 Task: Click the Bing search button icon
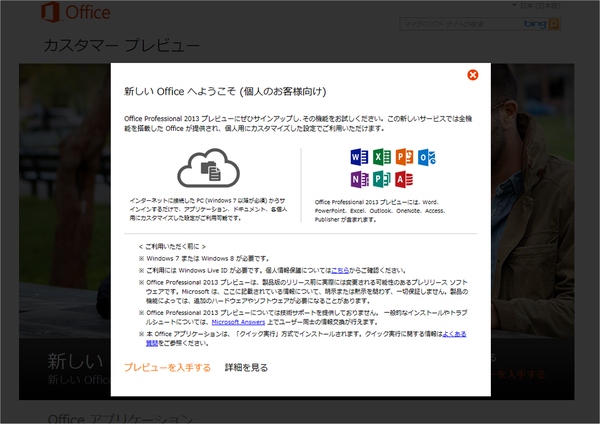(553, 24)
